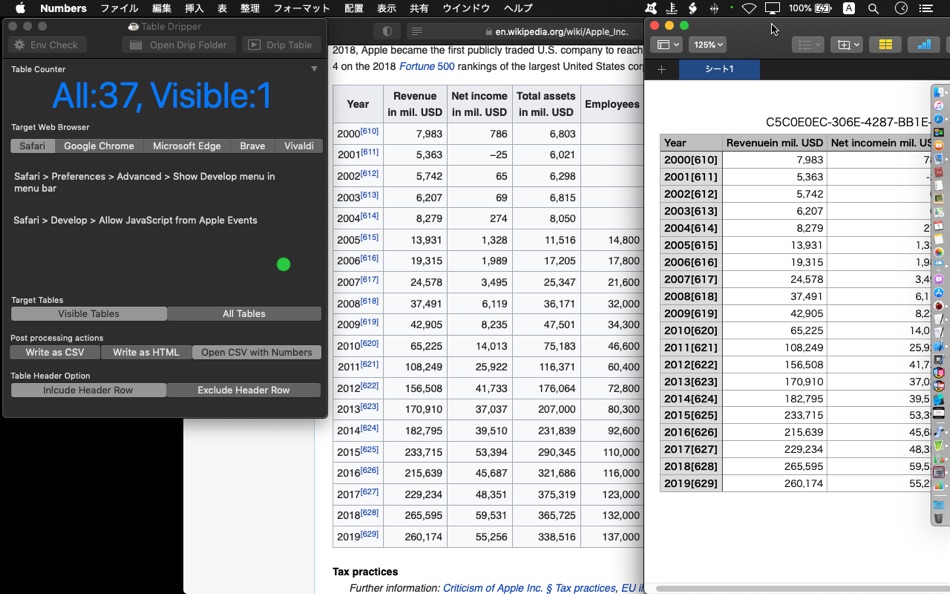Click the Chart button in Numbers toolbar
The width and height of the screenshot is (950, 594).
[x=924, y=44]
